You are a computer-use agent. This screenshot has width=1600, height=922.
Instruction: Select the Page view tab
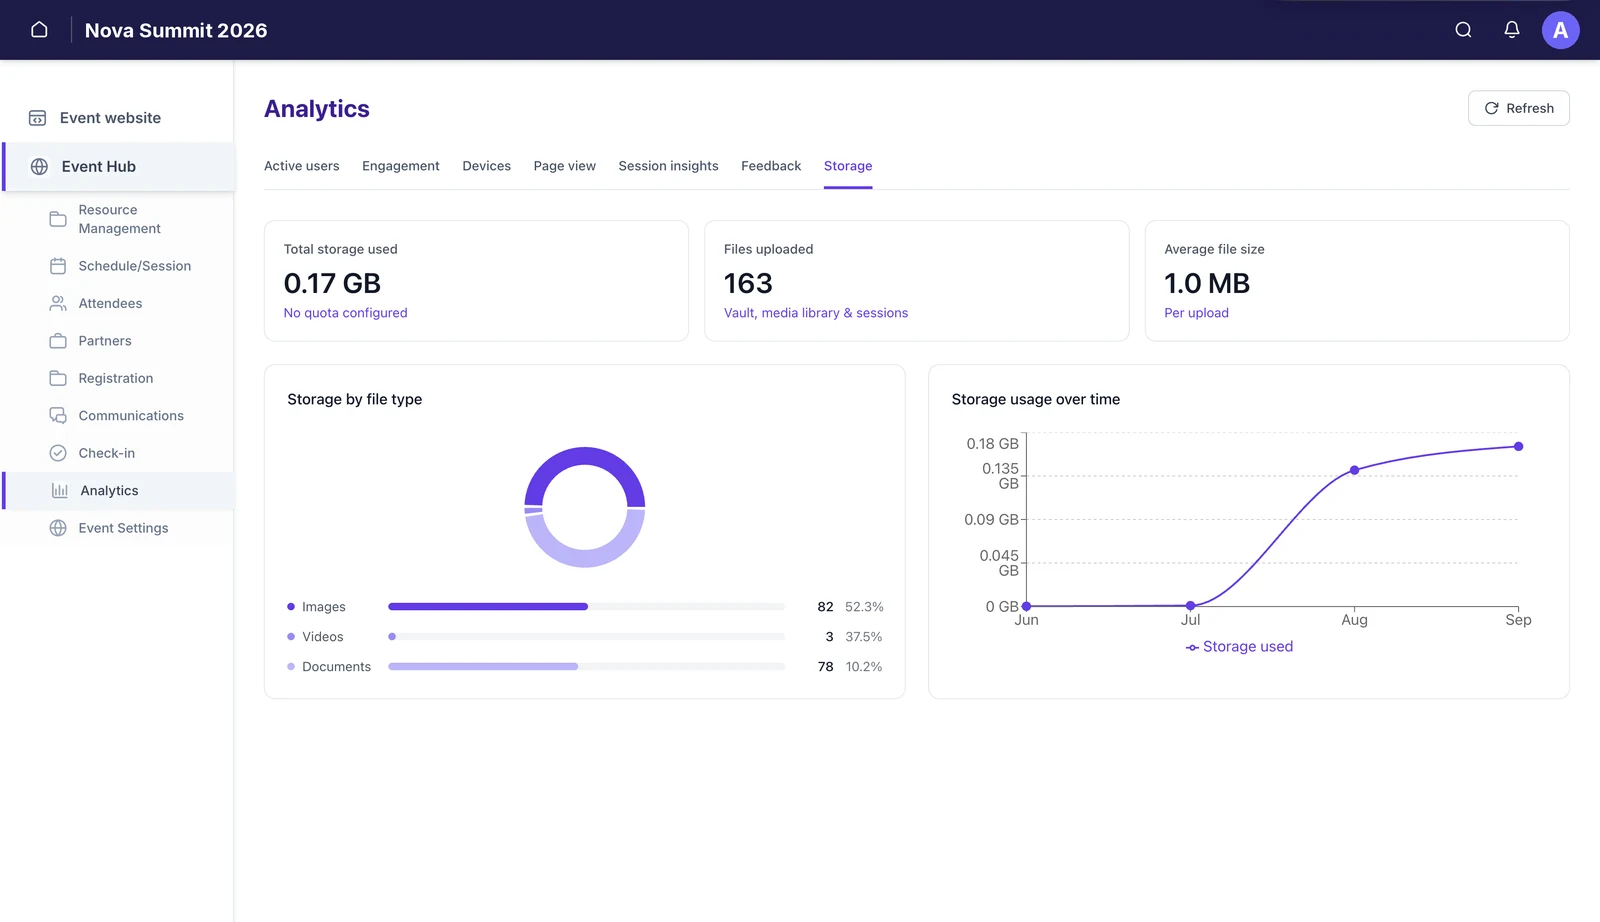[x=564, y=166]
